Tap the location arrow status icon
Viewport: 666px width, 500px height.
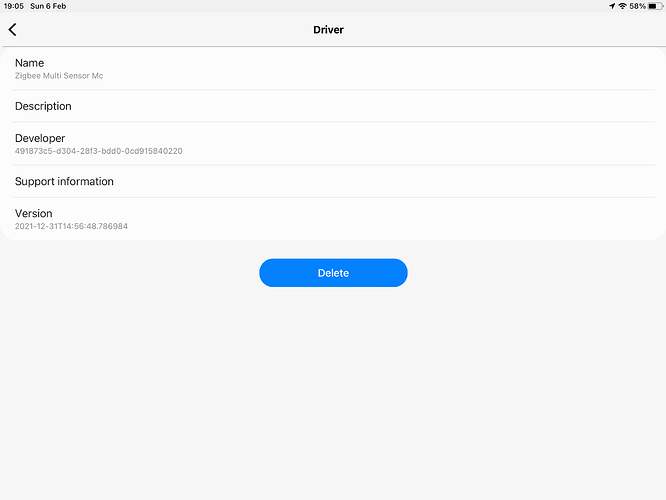tap(612, 6)
